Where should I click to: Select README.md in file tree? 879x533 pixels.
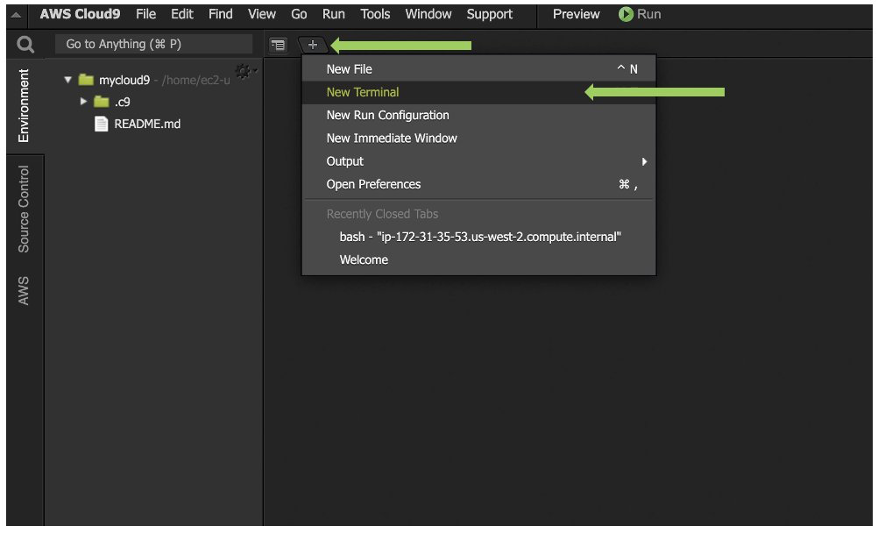pyautogui.click(x=147, y=124)
